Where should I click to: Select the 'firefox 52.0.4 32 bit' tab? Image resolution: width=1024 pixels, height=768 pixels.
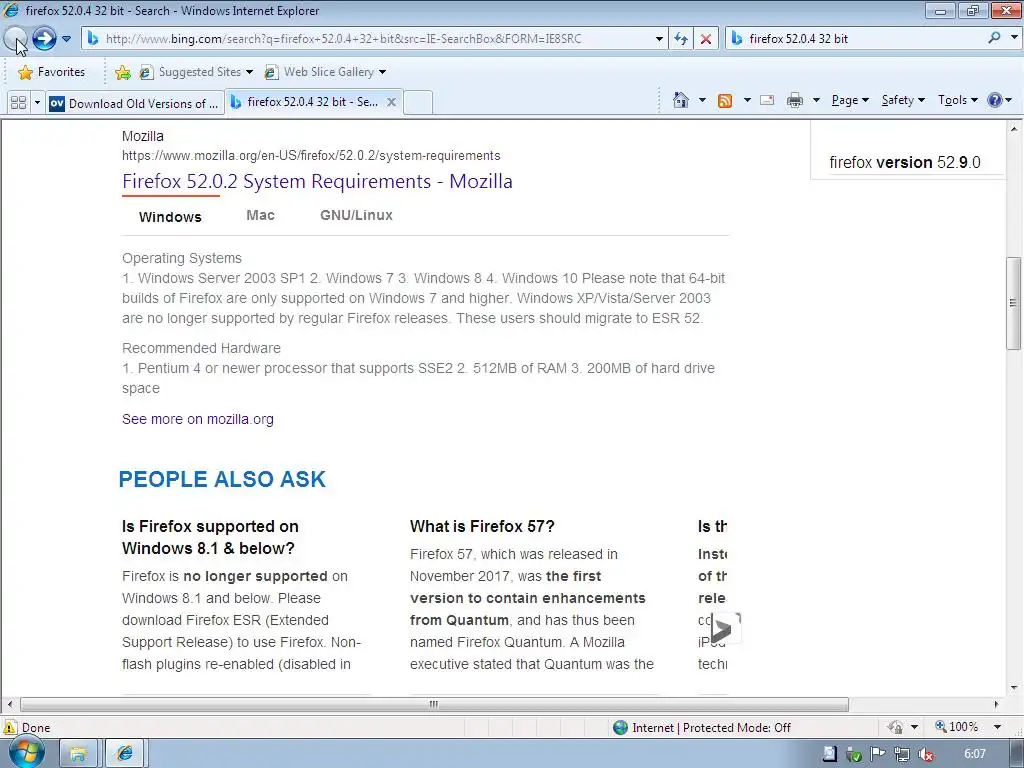(x=304, y=102)
